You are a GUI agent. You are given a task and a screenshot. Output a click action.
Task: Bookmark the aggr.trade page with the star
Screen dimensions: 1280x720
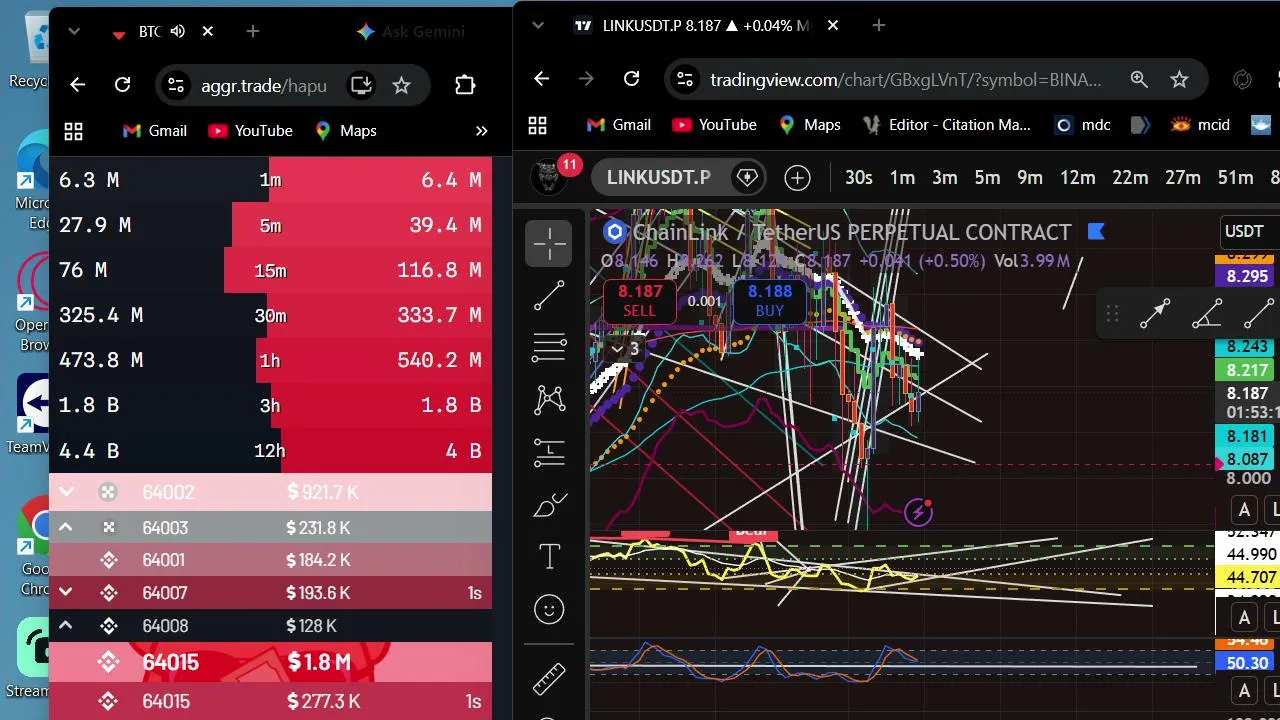coord(401,85)
